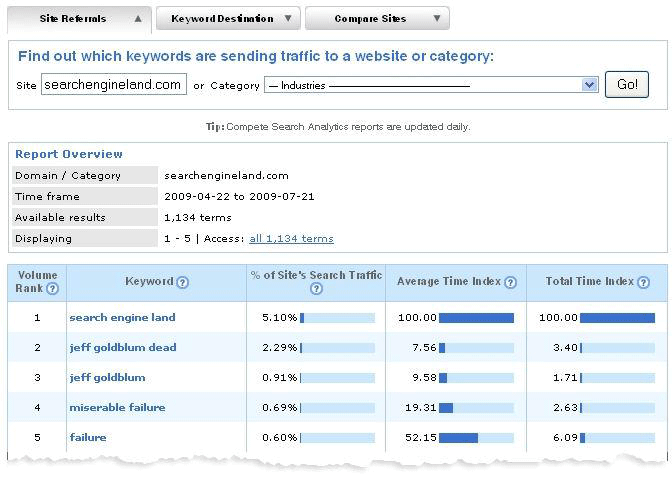Click % of Site's Search Traffic header
Screen dimensions: 672x479
(316, 275)
